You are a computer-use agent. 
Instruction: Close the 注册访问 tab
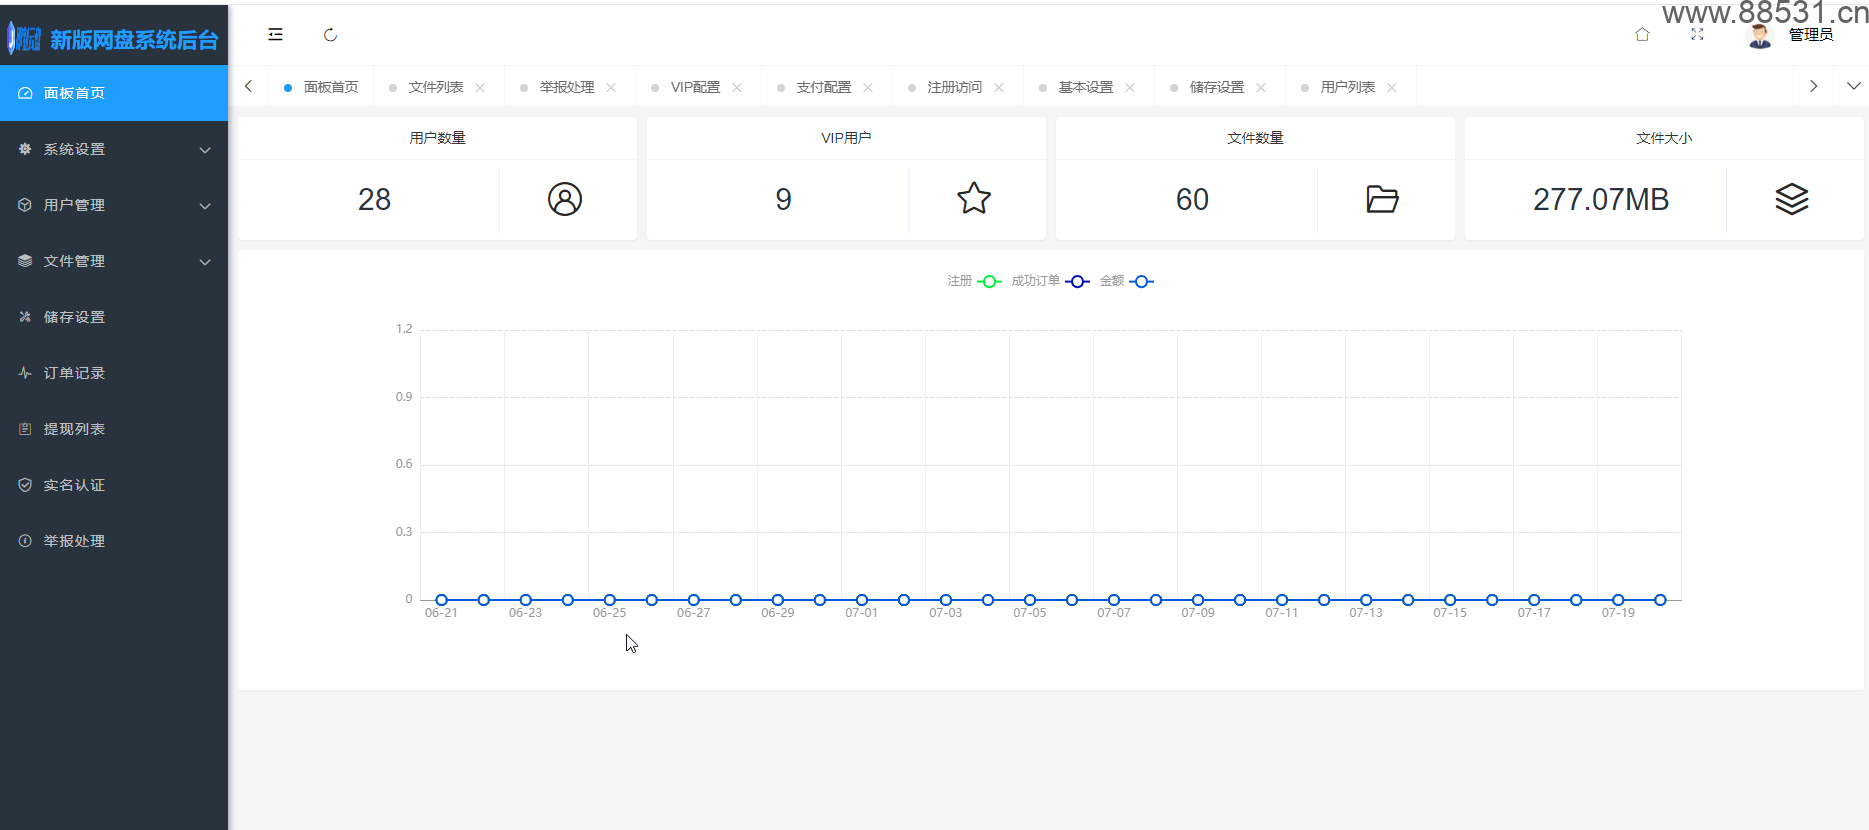[x=999, y=88]
